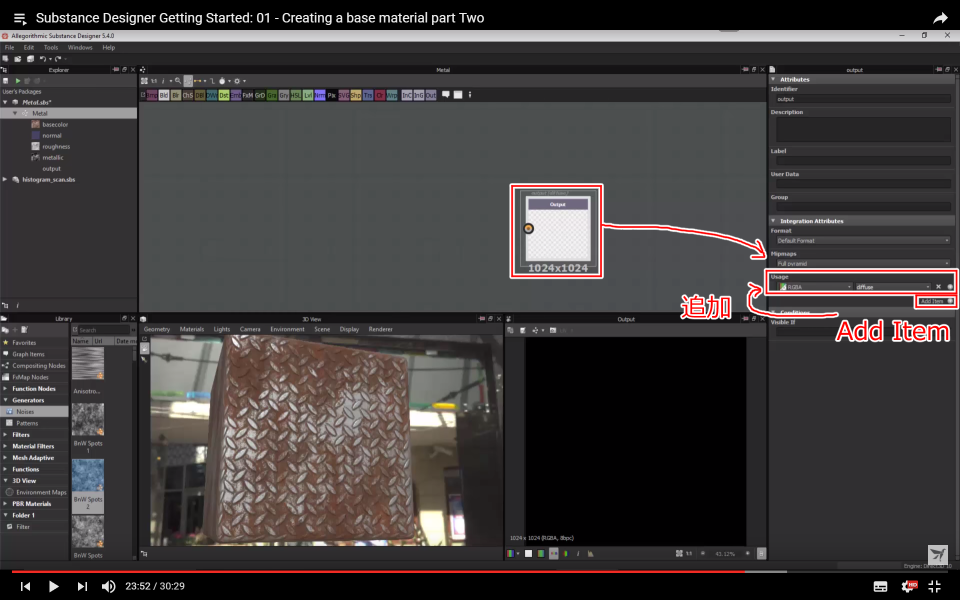Collapse the Metal graph tree
This screenshot has height=600, width=960.
pyautogui.click(x=15, y=113)
